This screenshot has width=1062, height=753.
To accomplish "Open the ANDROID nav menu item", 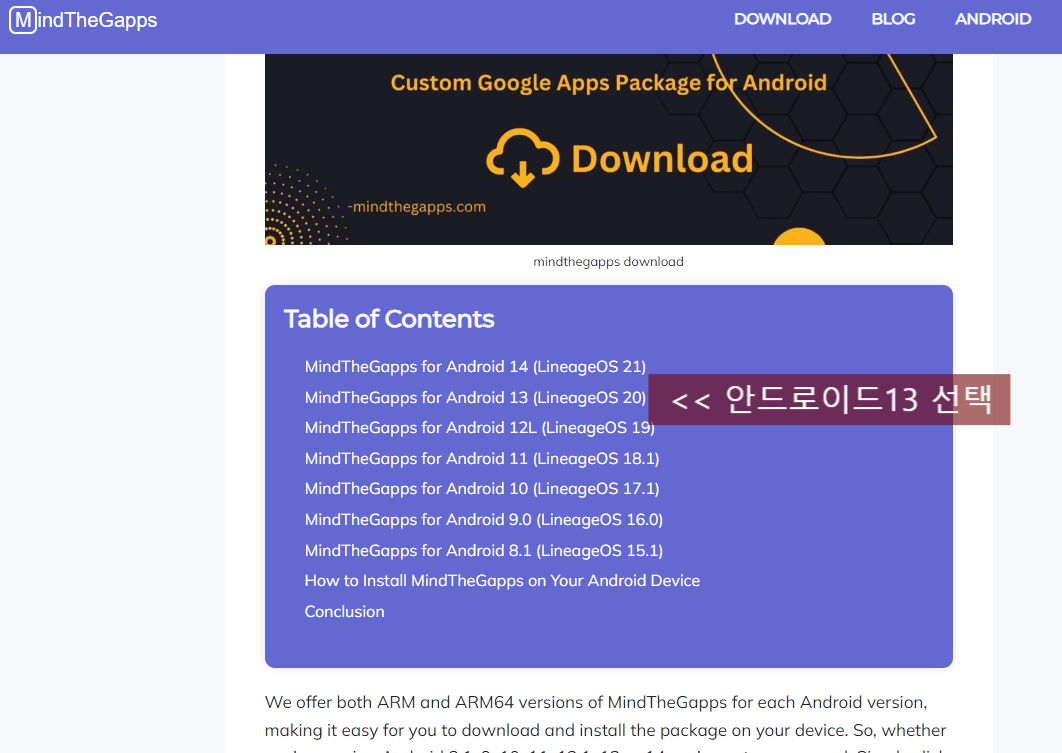I will [993, 19].
